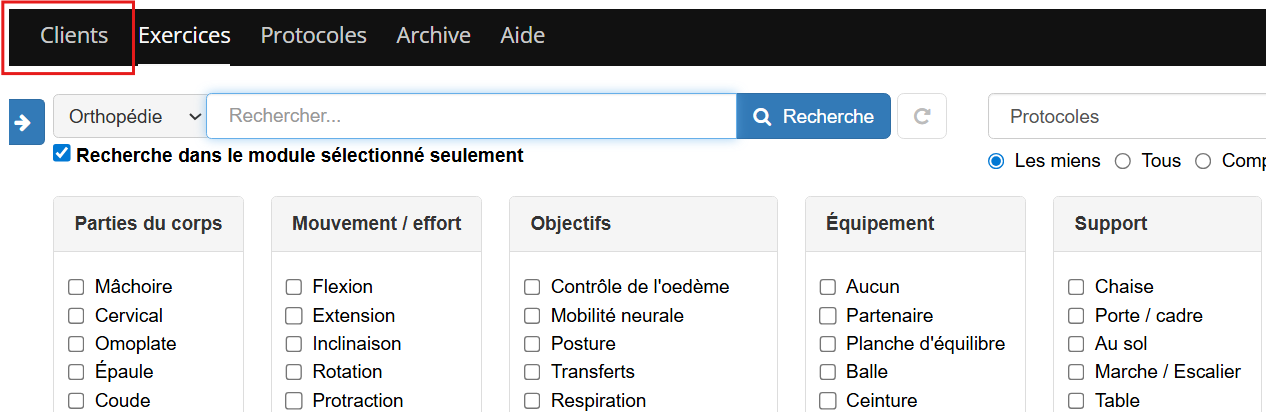This screenshot has width=1266, height=412.
Task: Check the Mâchoire body part box
Action: (x=76, y=287)
